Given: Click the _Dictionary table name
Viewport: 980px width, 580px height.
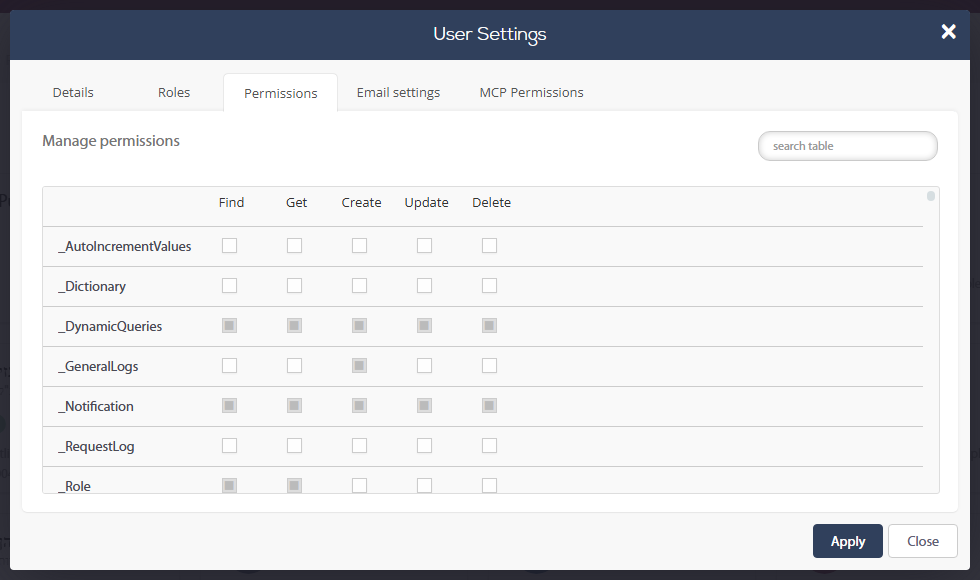Looking at the screenshot, I should 92,286.
